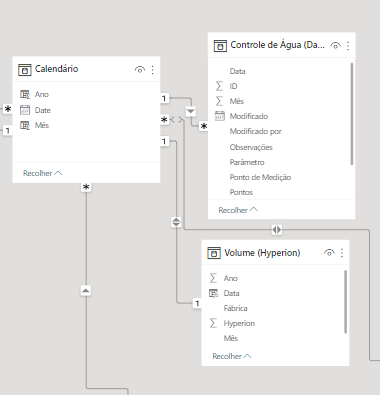Viewport: 380px width, 395px height.
Task: Click the Volume (Hyperion) table header icon
Action: pos(214,253)
